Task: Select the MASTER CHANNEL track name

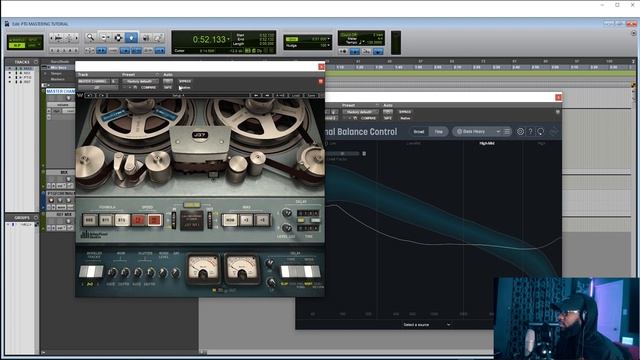Action: 60,91
